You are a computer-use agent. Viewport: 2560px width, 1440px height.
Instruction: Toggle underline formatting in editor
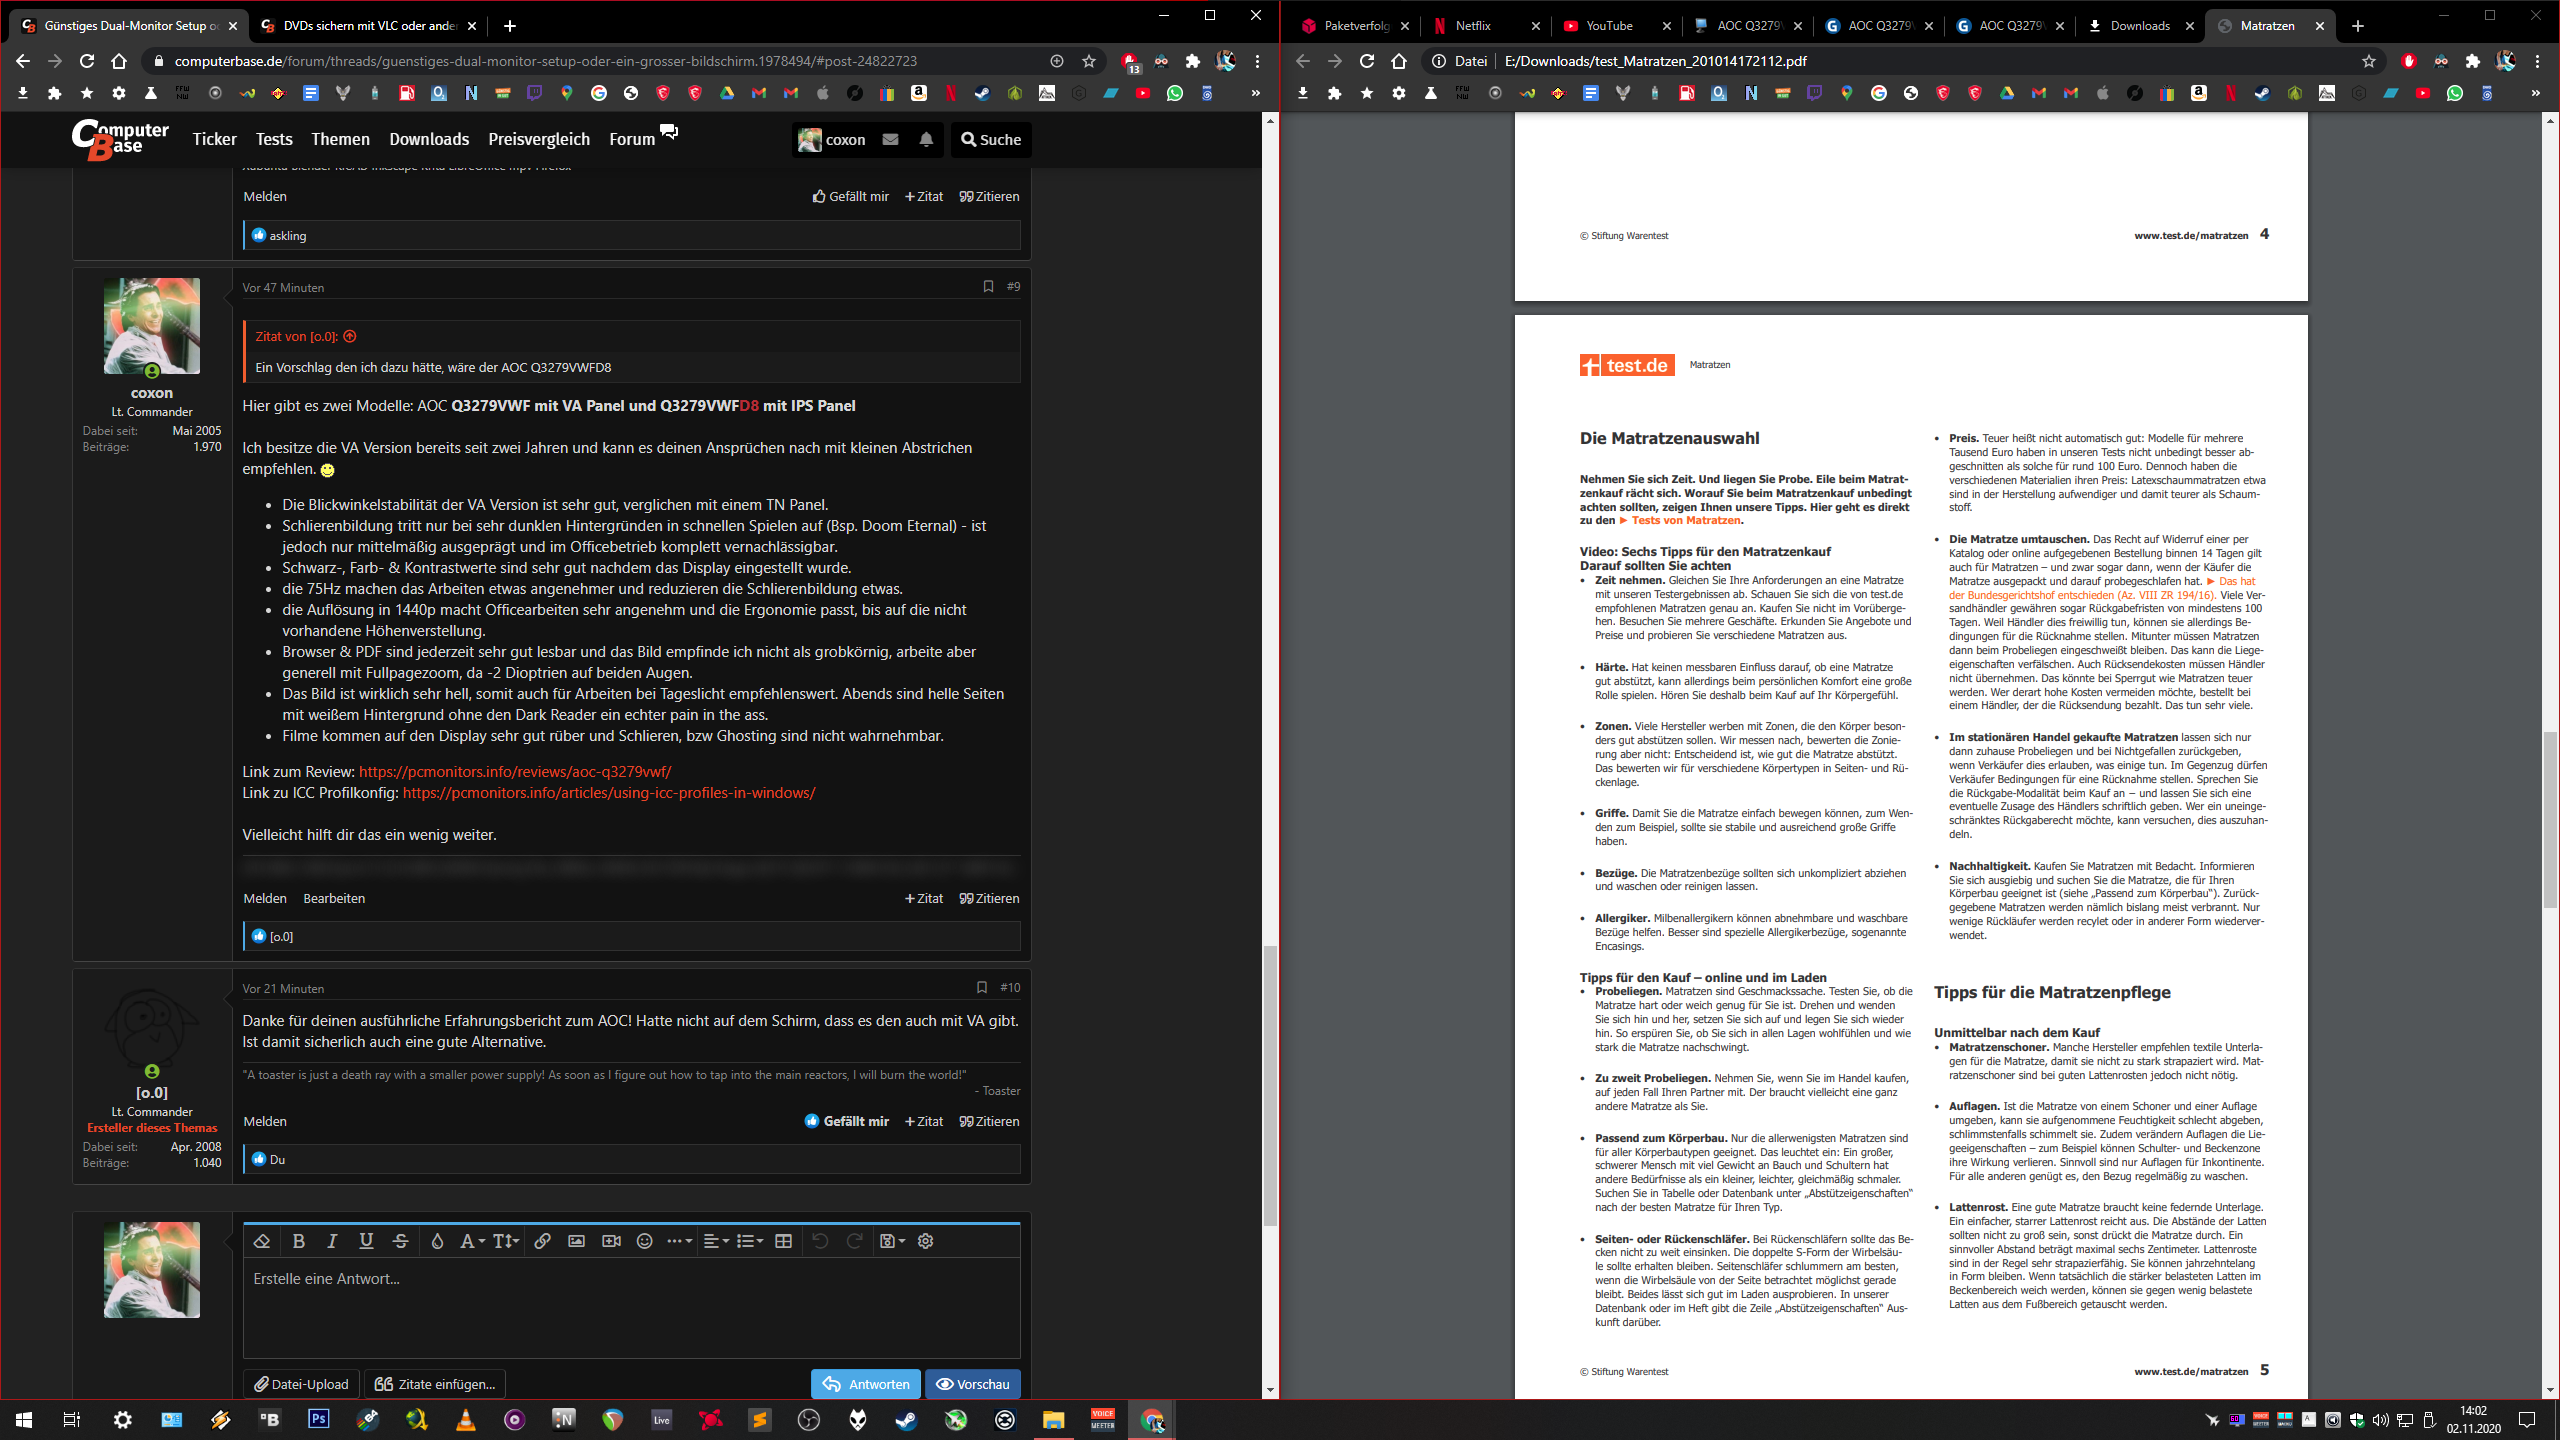pyautogui.click(x=366, y=1241)
